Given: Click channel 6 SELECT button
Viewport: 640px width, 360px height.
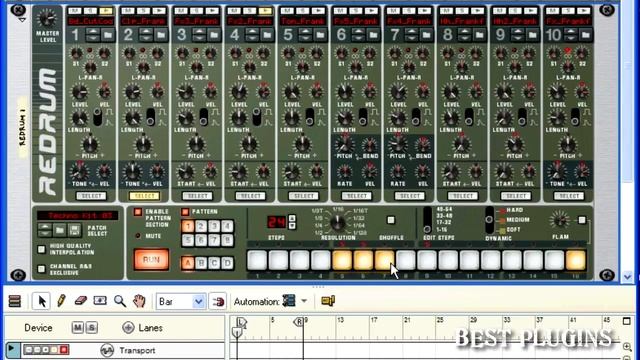Looking at the screenshot, I should click(357, 196).
